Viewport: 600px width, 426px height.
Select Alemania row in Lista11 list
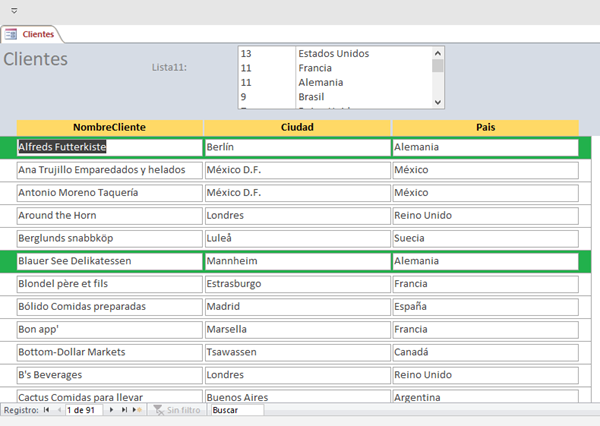click(335, 83)
